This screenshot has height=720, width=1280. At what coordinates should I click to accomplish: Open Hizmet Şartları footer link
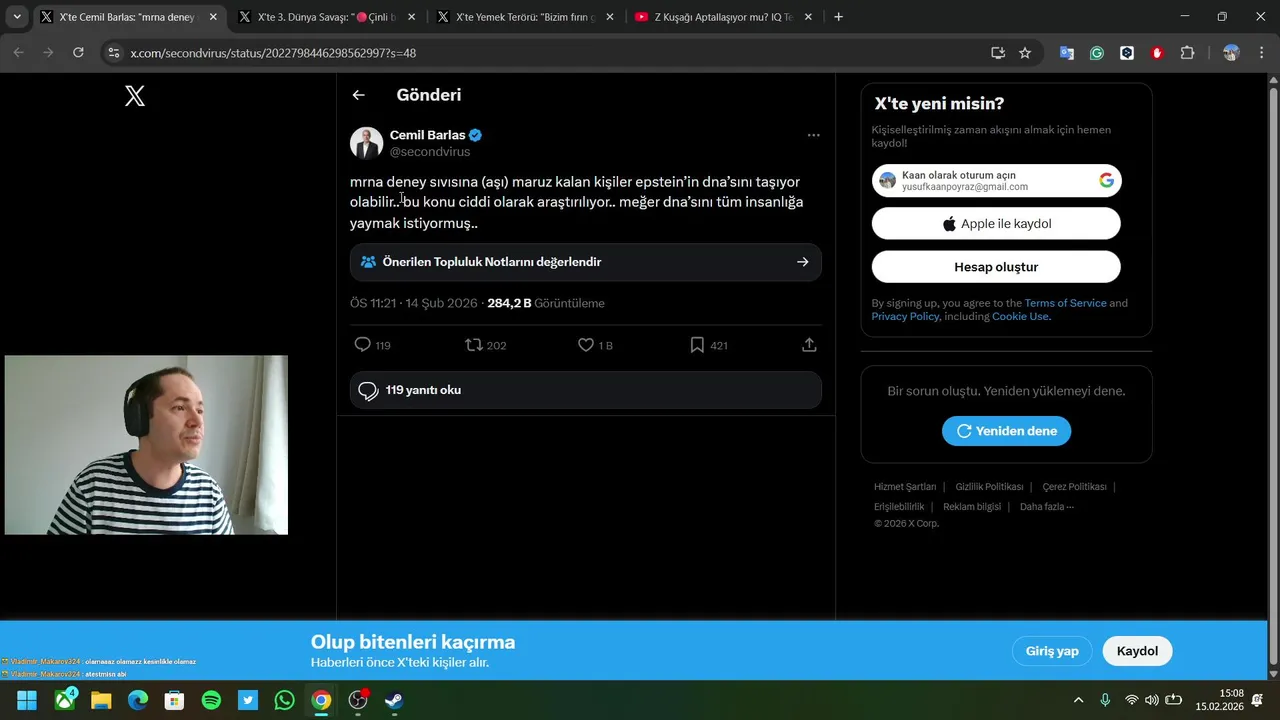coord(905,487)
